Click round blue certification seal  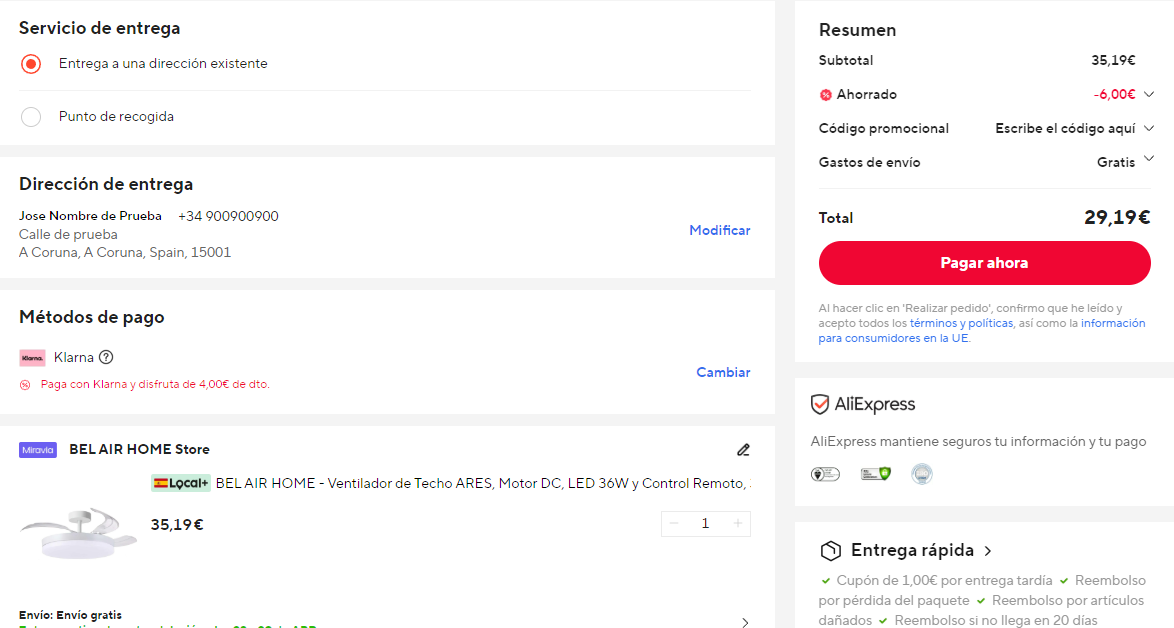pyautogui.click(x=922, y=474)
